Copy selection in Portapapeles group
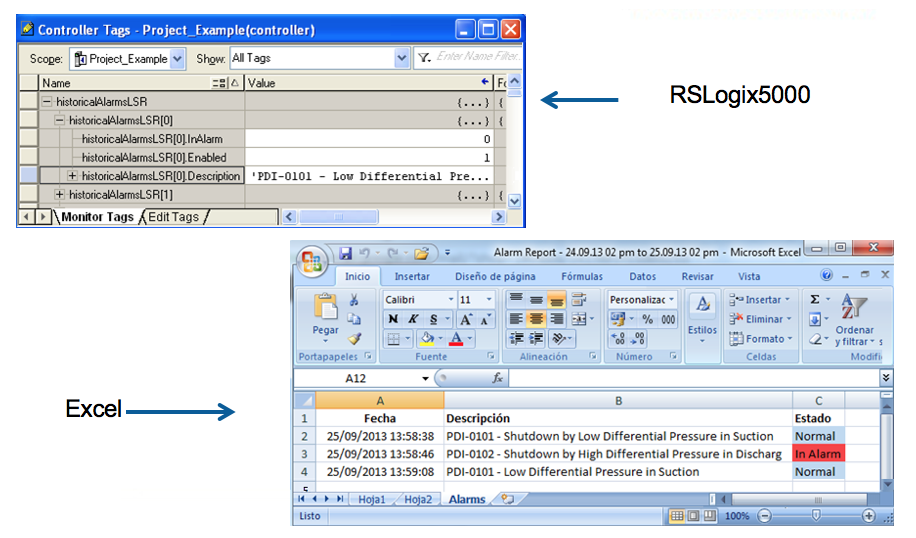The height and width of the screenshot is (538, 916). (354, 319)
